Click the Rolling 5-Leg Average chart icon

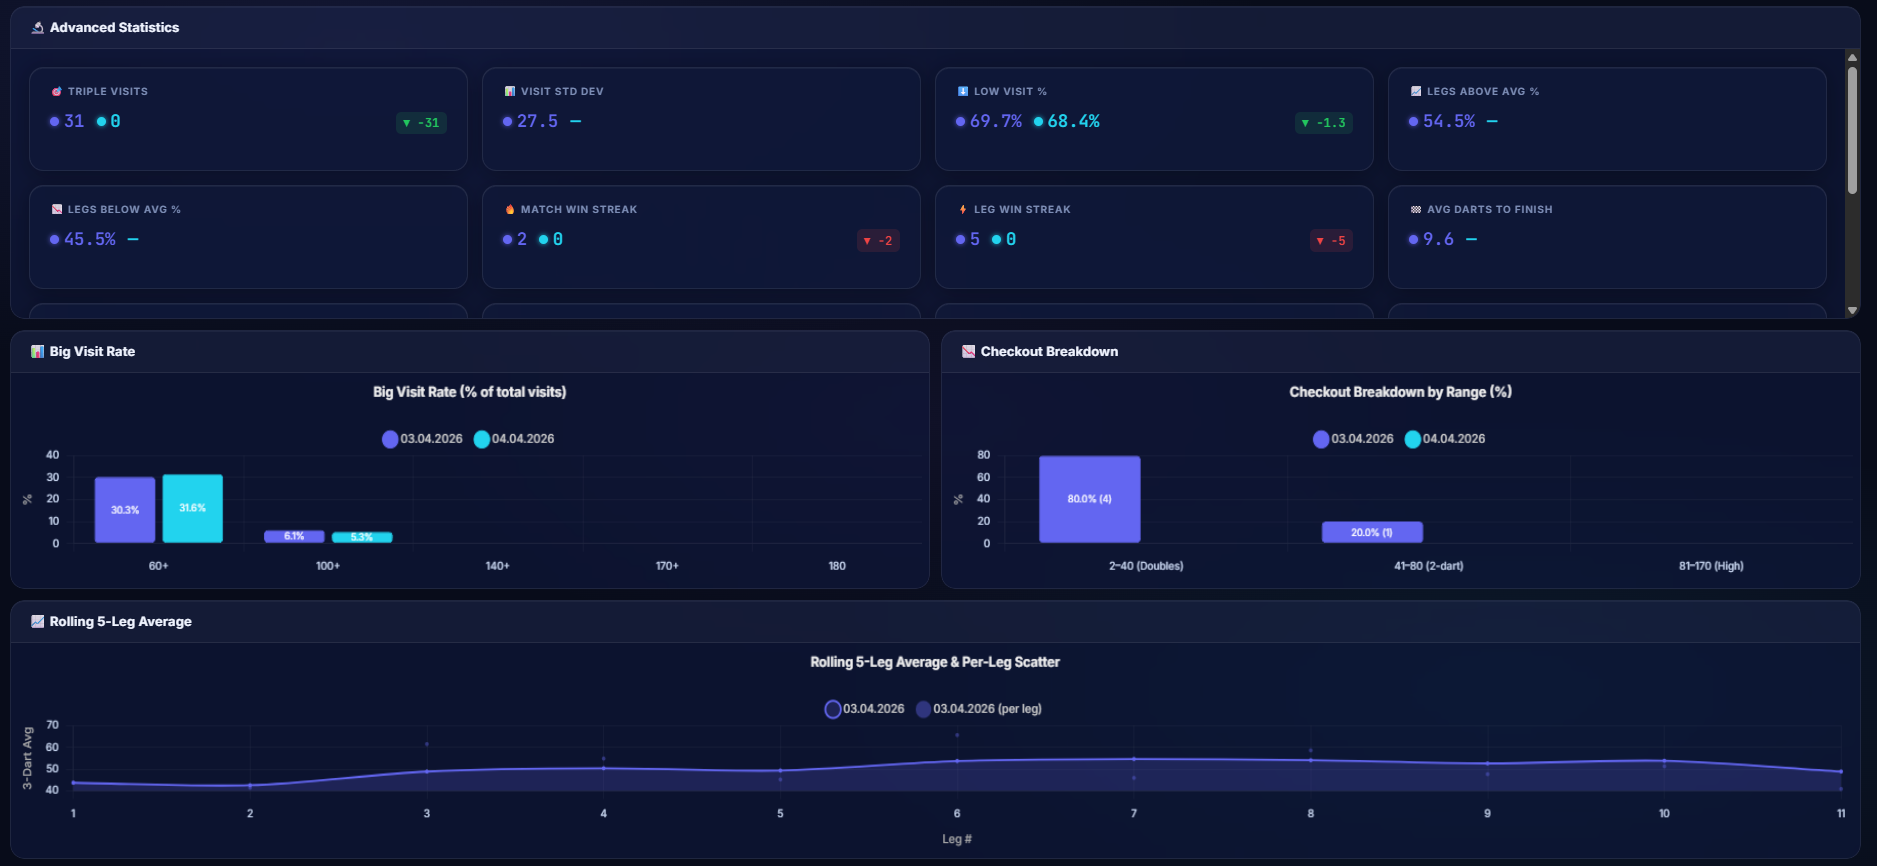pos(38,622)
